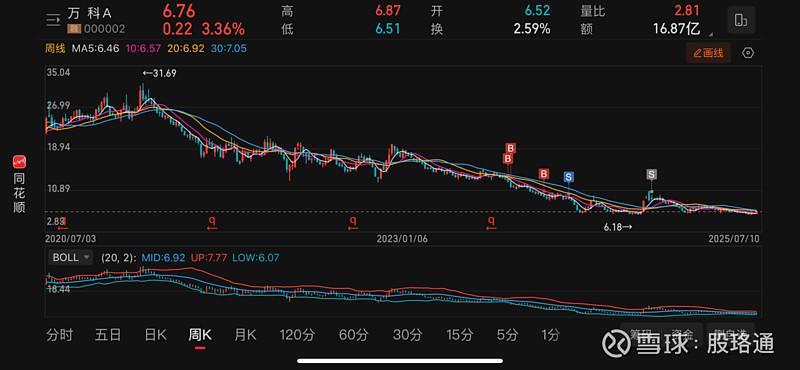The height and width of the screenshot is (370, 800).
Task: Switch to the 分时 tab
Action: point(59,335)
